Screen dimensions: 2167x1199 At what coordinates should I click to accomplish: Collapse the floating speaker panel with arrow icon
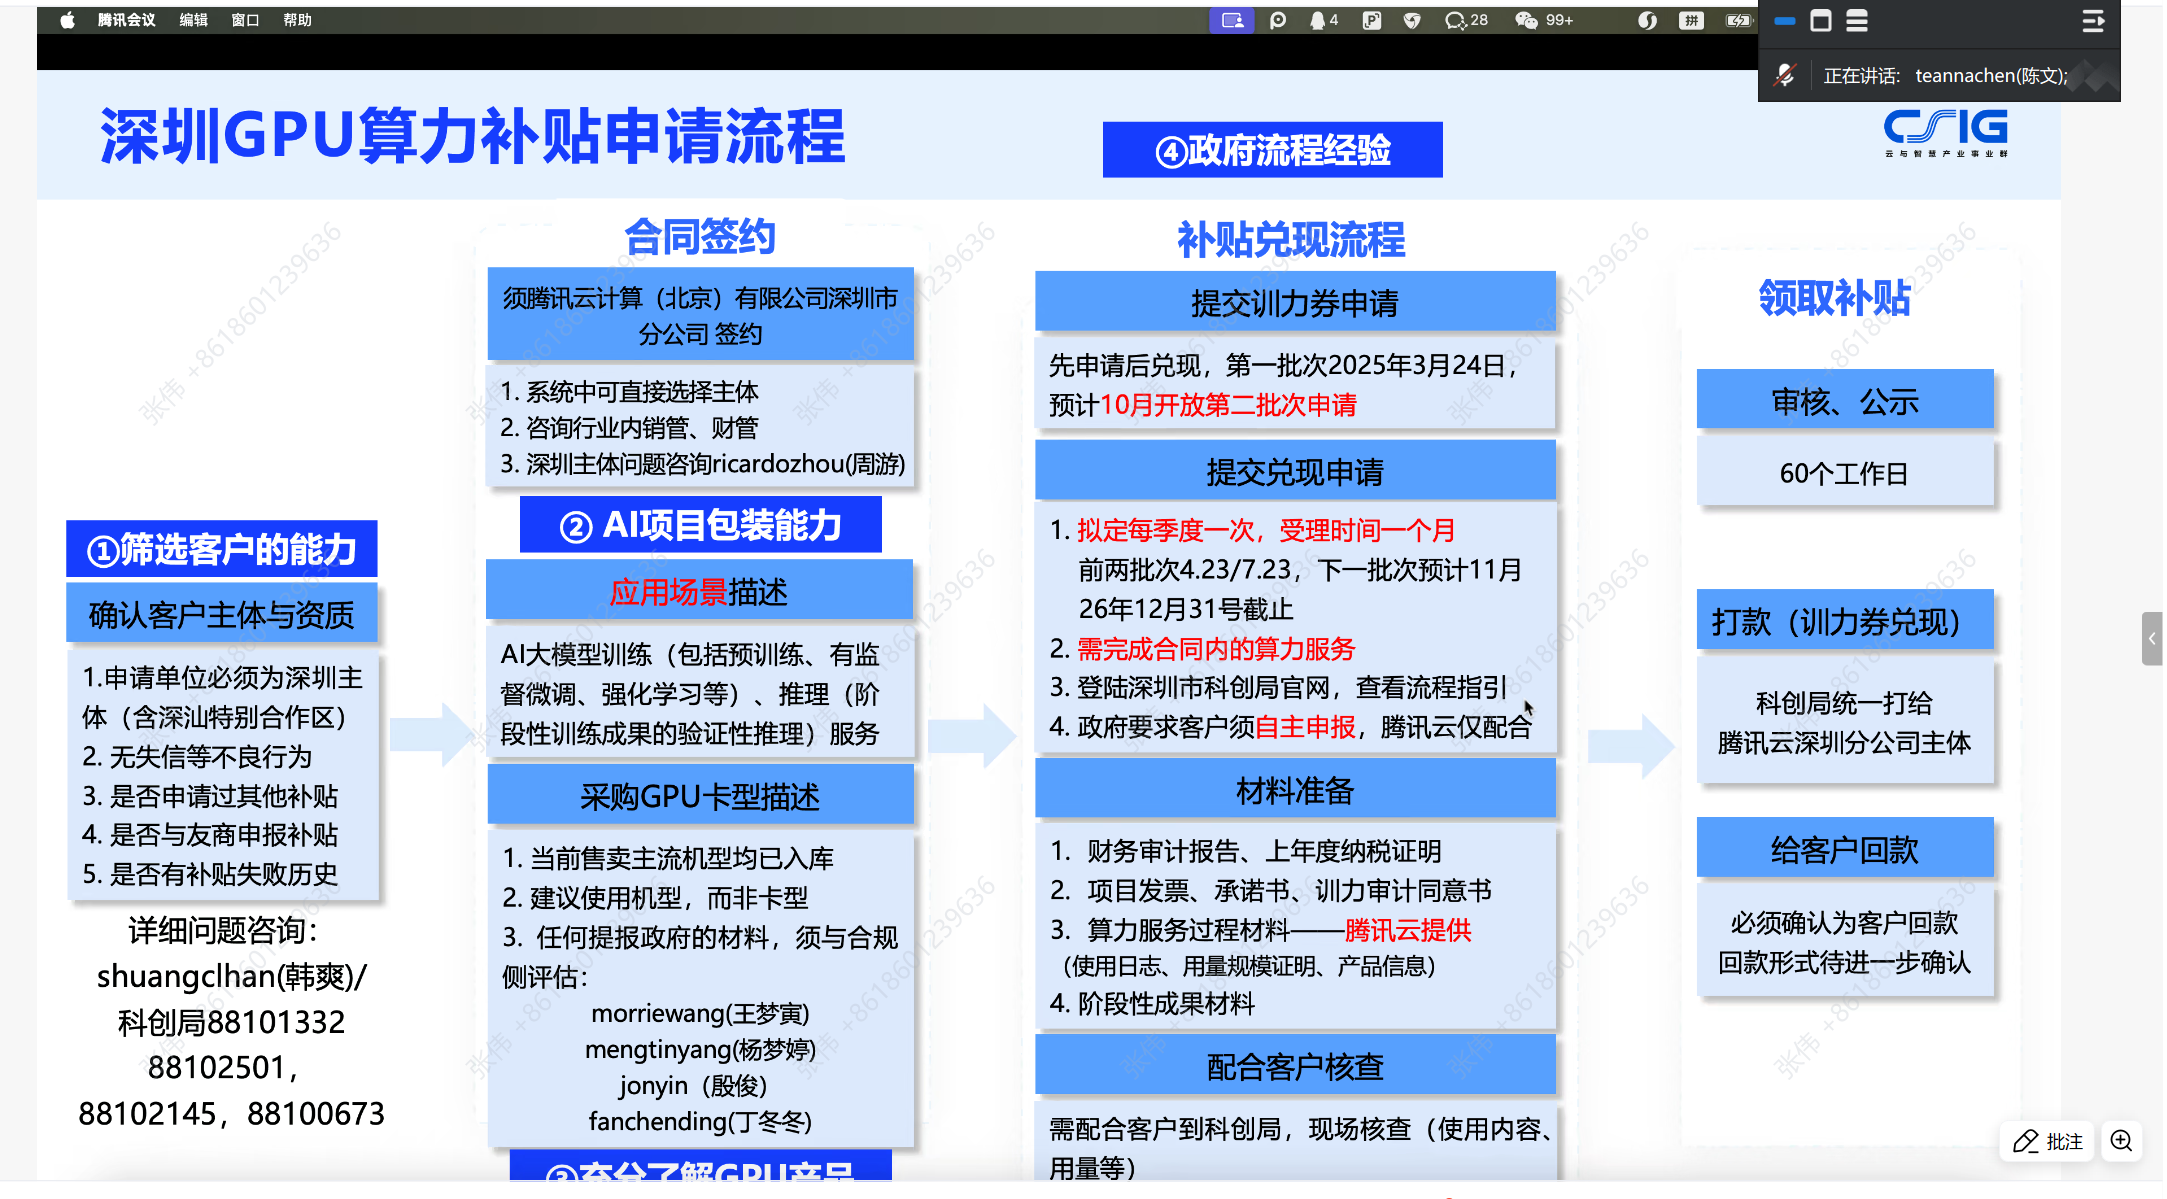point(2093,20)
